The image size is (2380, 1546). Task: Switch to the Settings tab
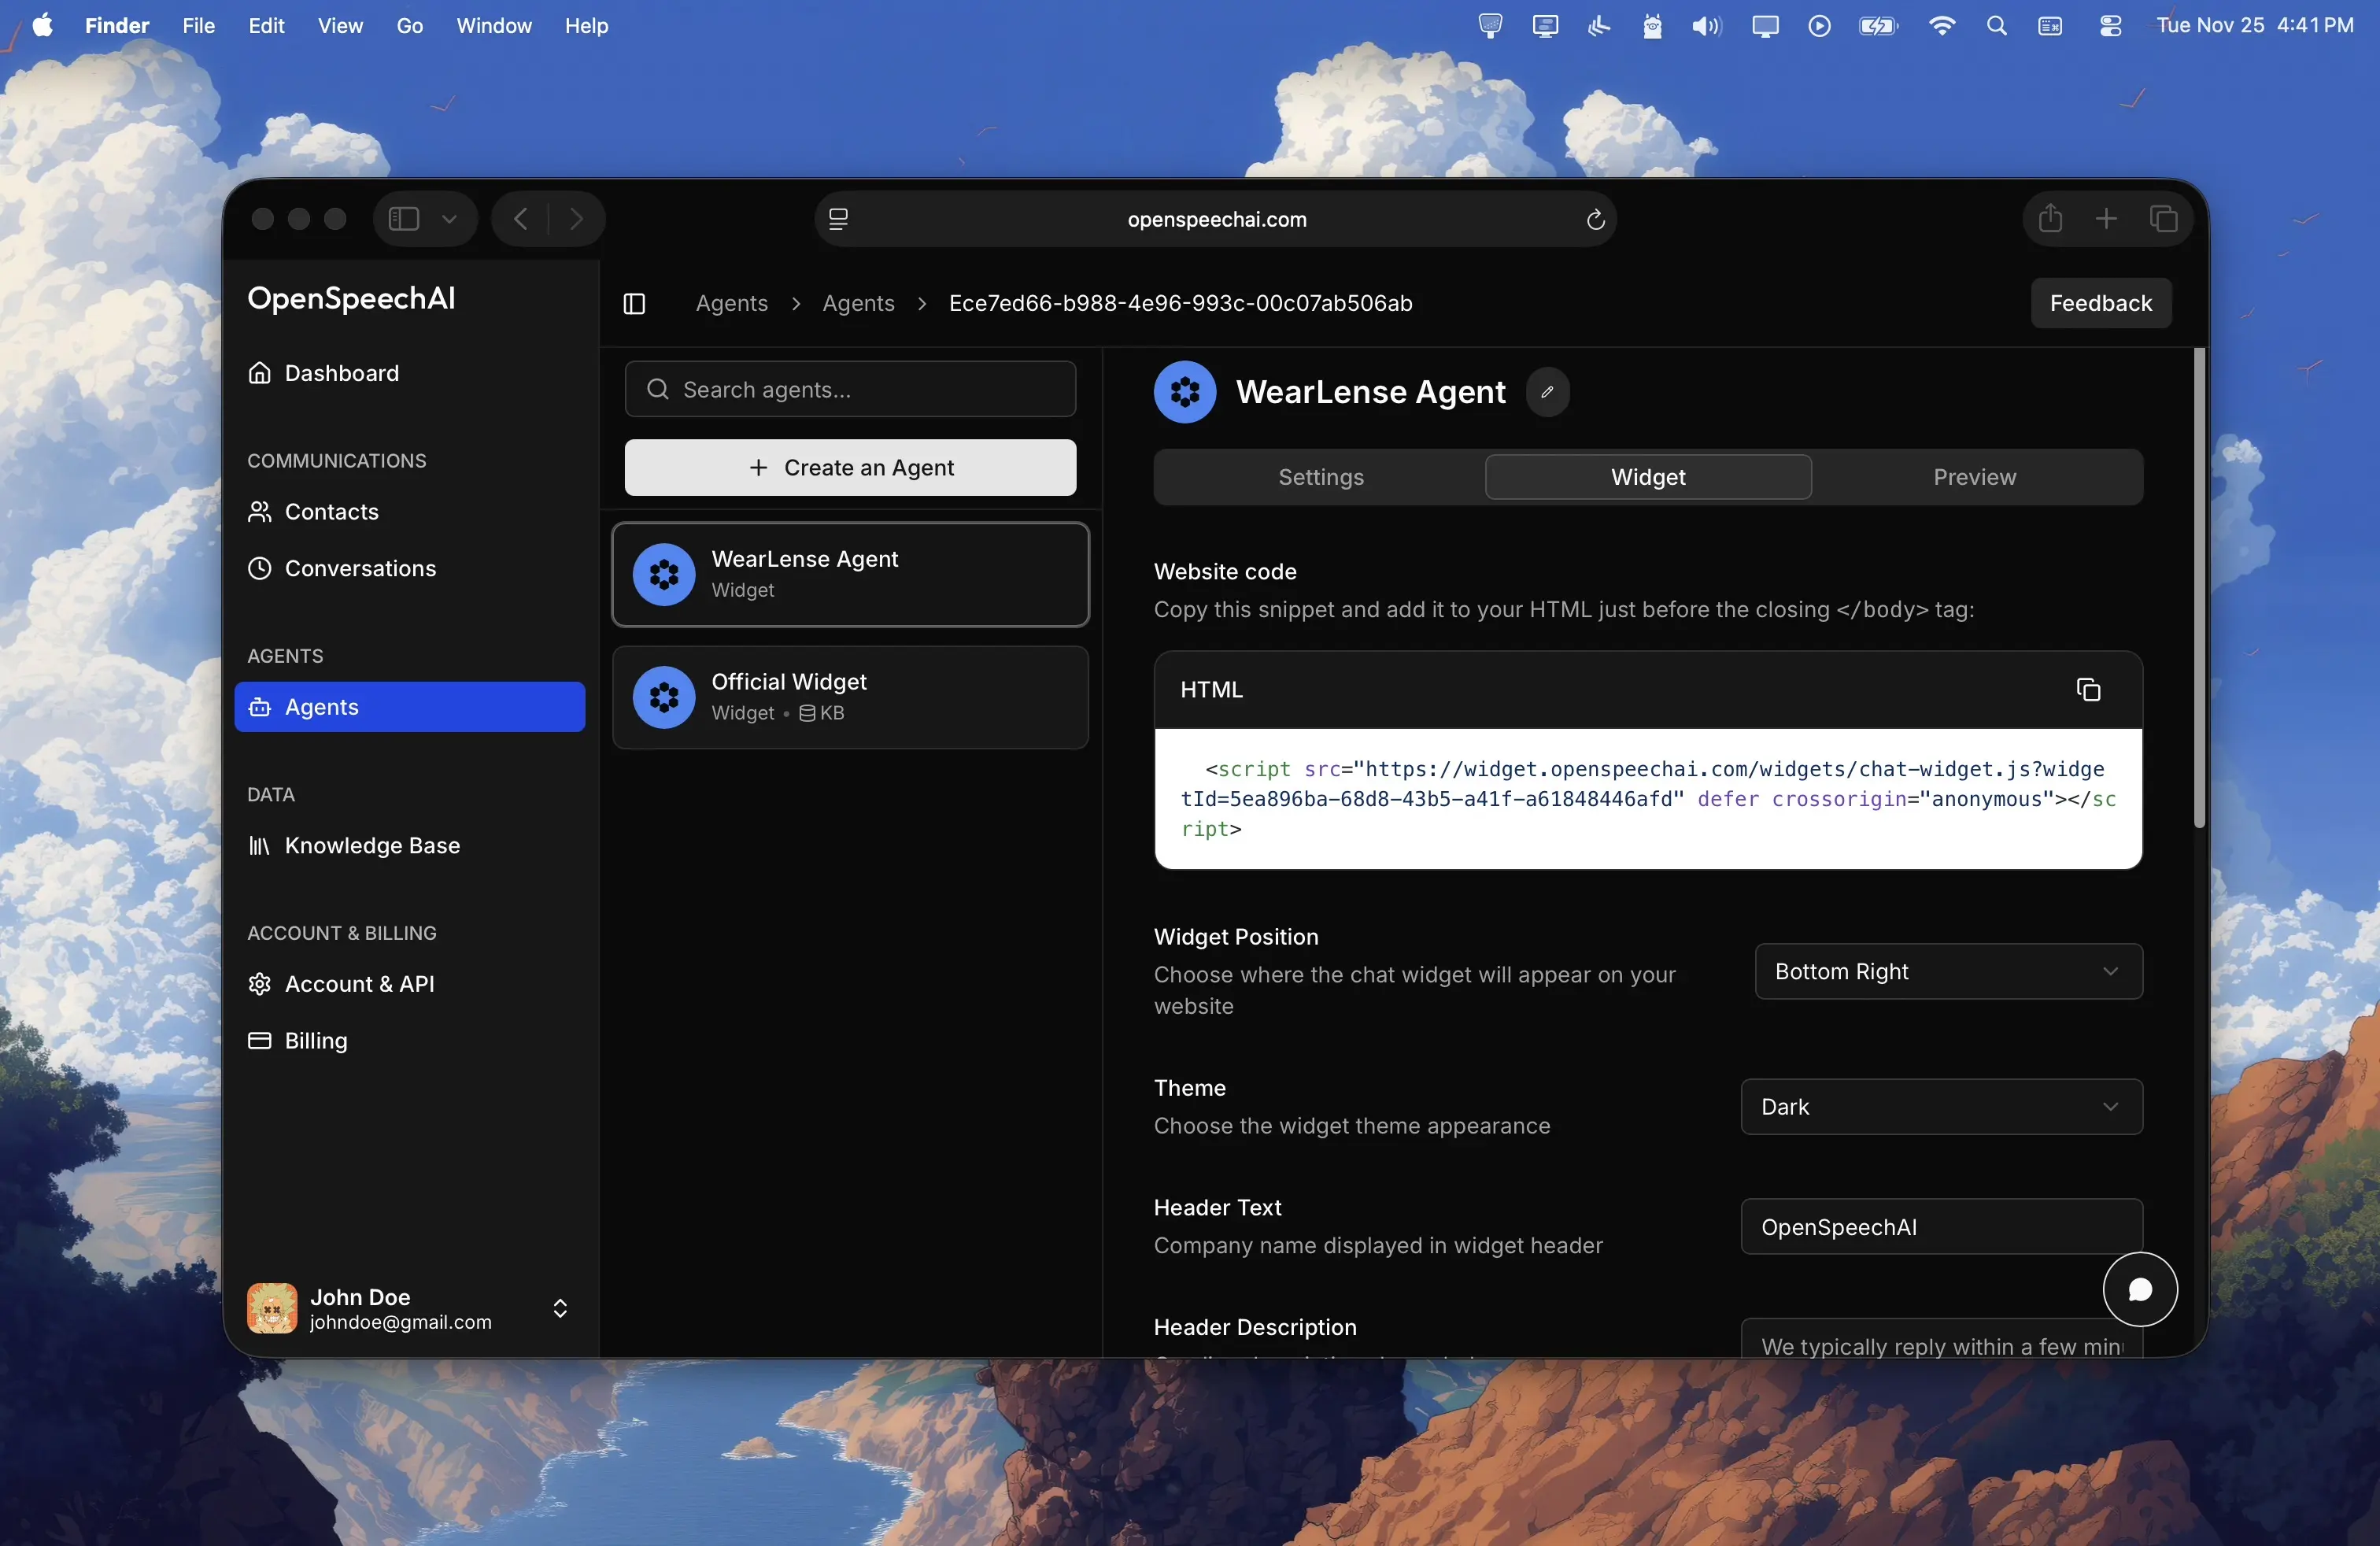pyautogui.click(x=1321, y=477)
